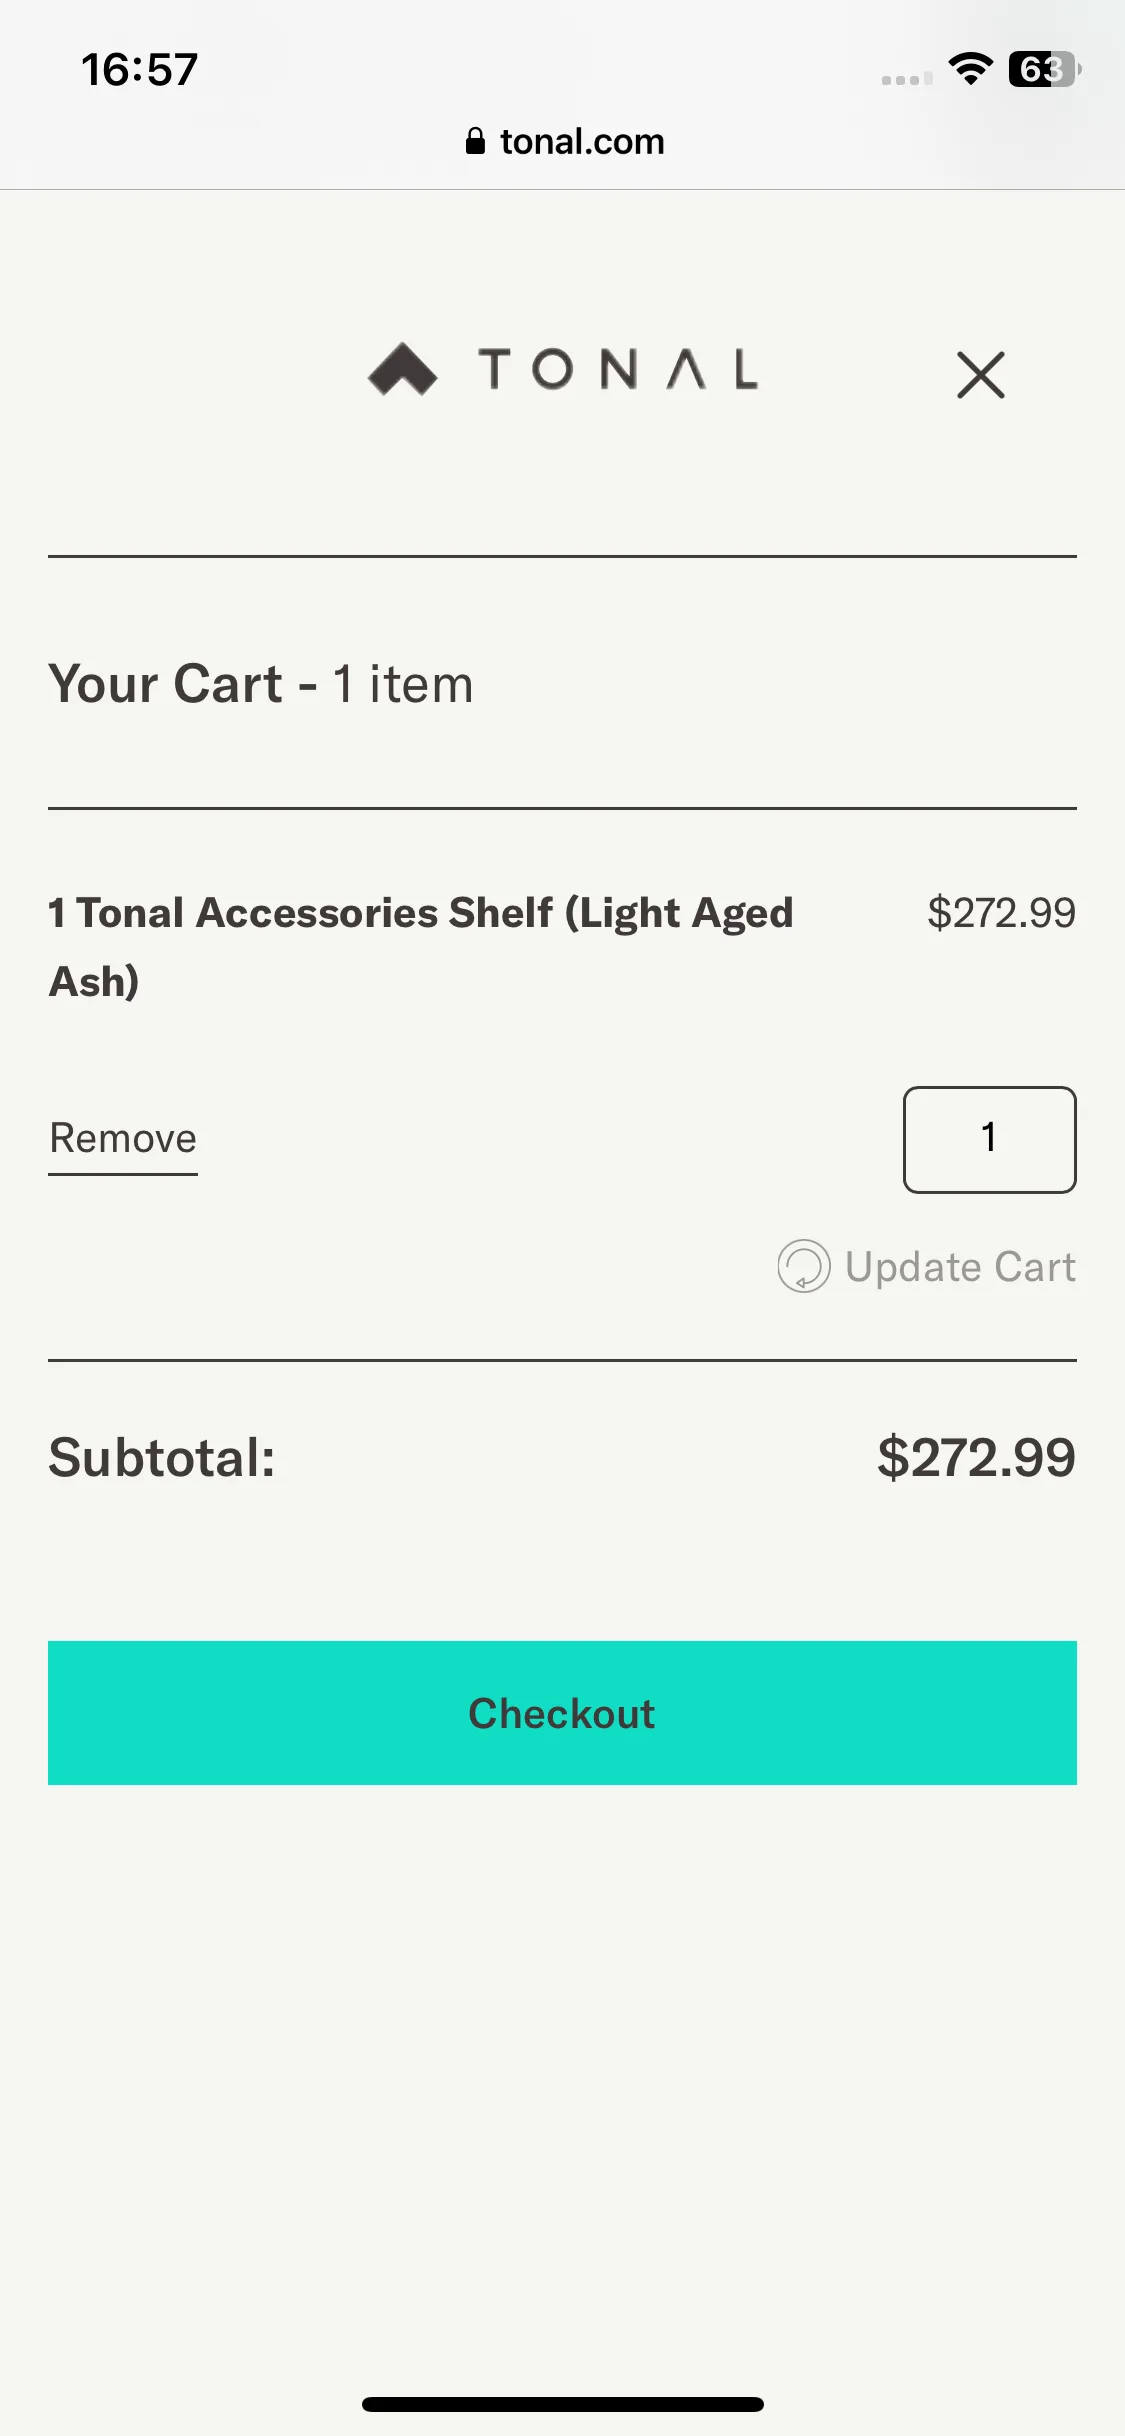This screenshot has height=2436, width=1125.
Task: Click the $272.99 item price
Action: 1001,912
